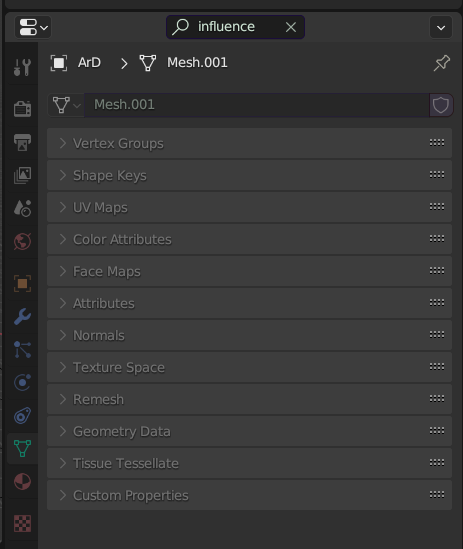
Task: Open Particles properties tab
Action: 22,349
